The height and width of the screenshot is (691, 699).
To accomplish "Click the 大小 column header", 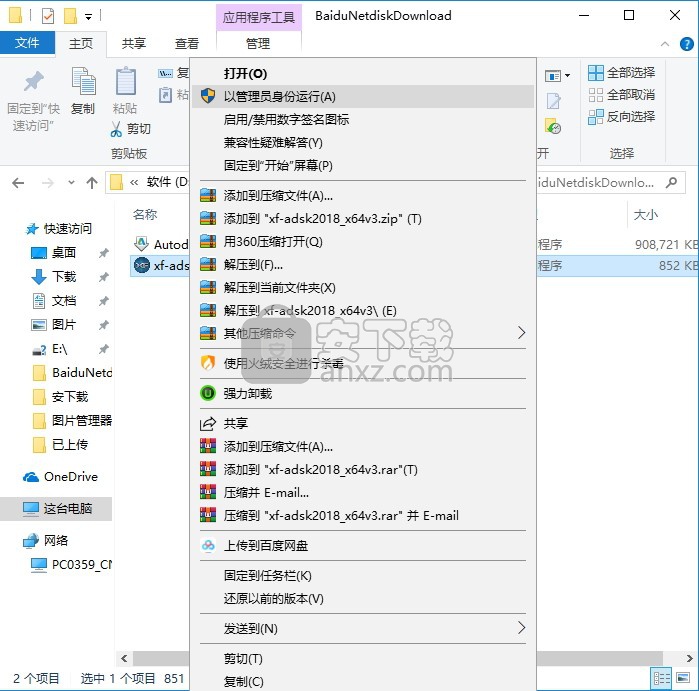I will (646, 214).
